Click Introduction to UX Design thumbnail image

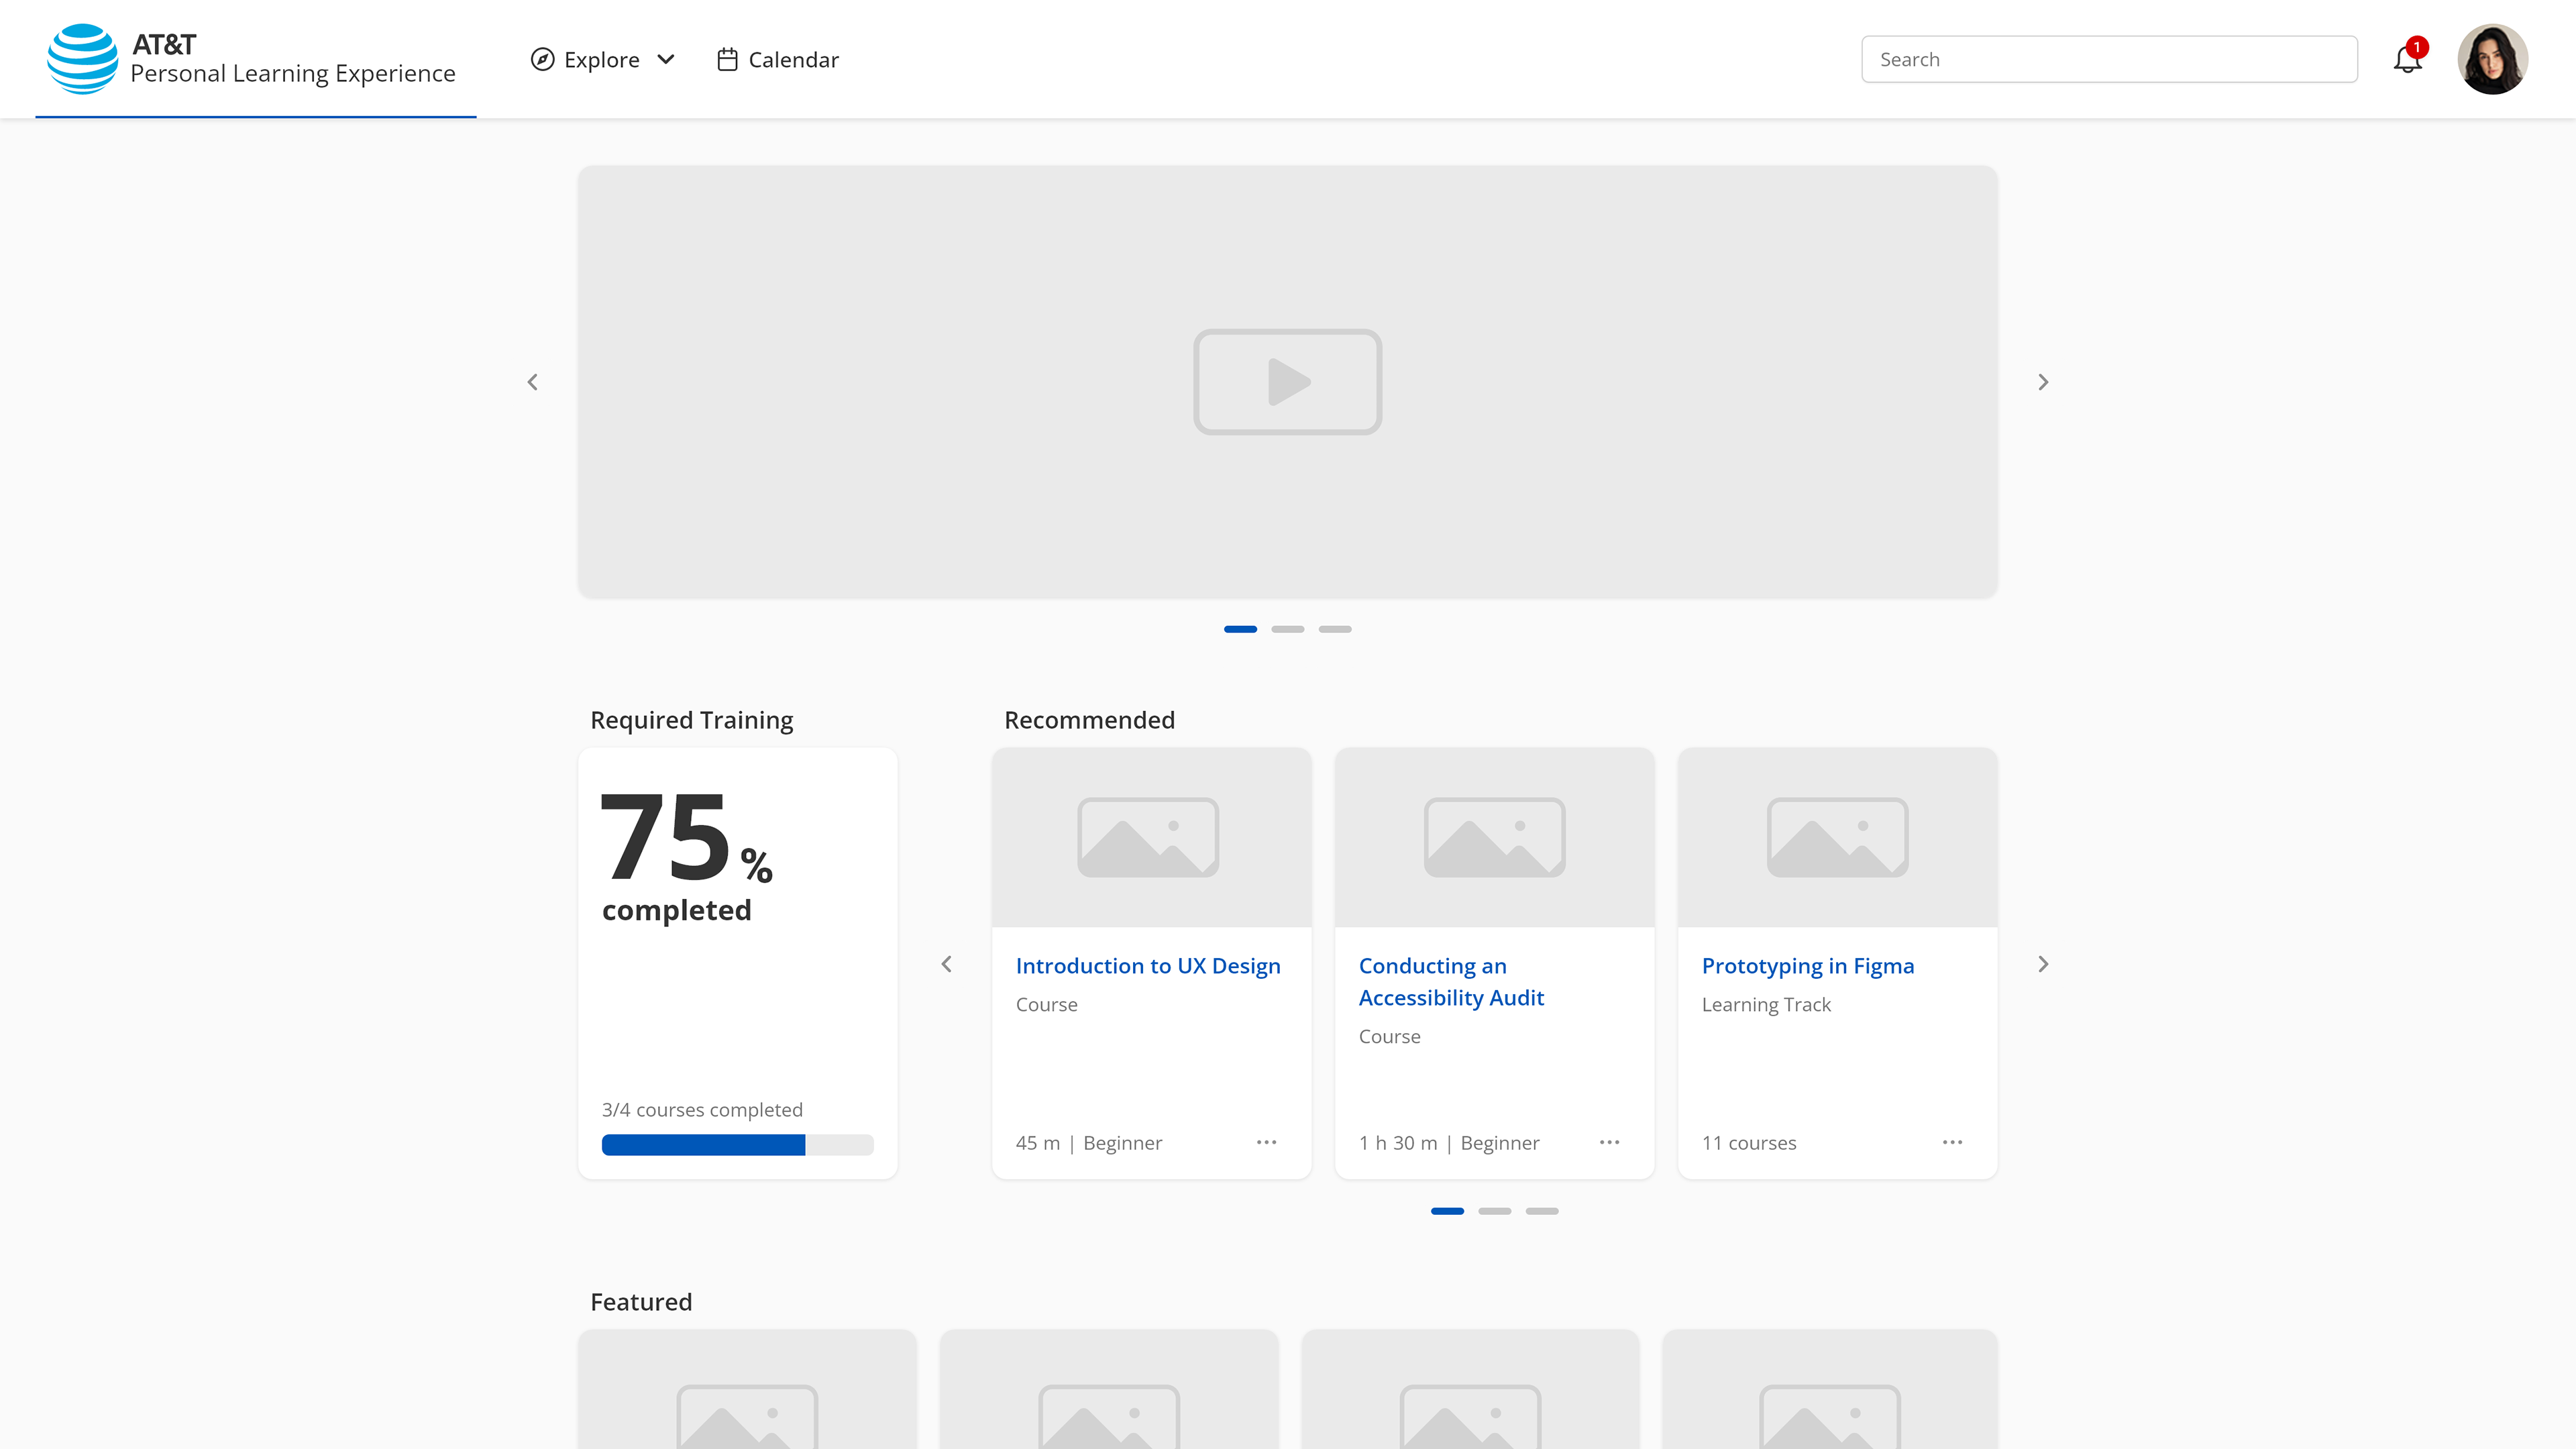click(1151, 837)
